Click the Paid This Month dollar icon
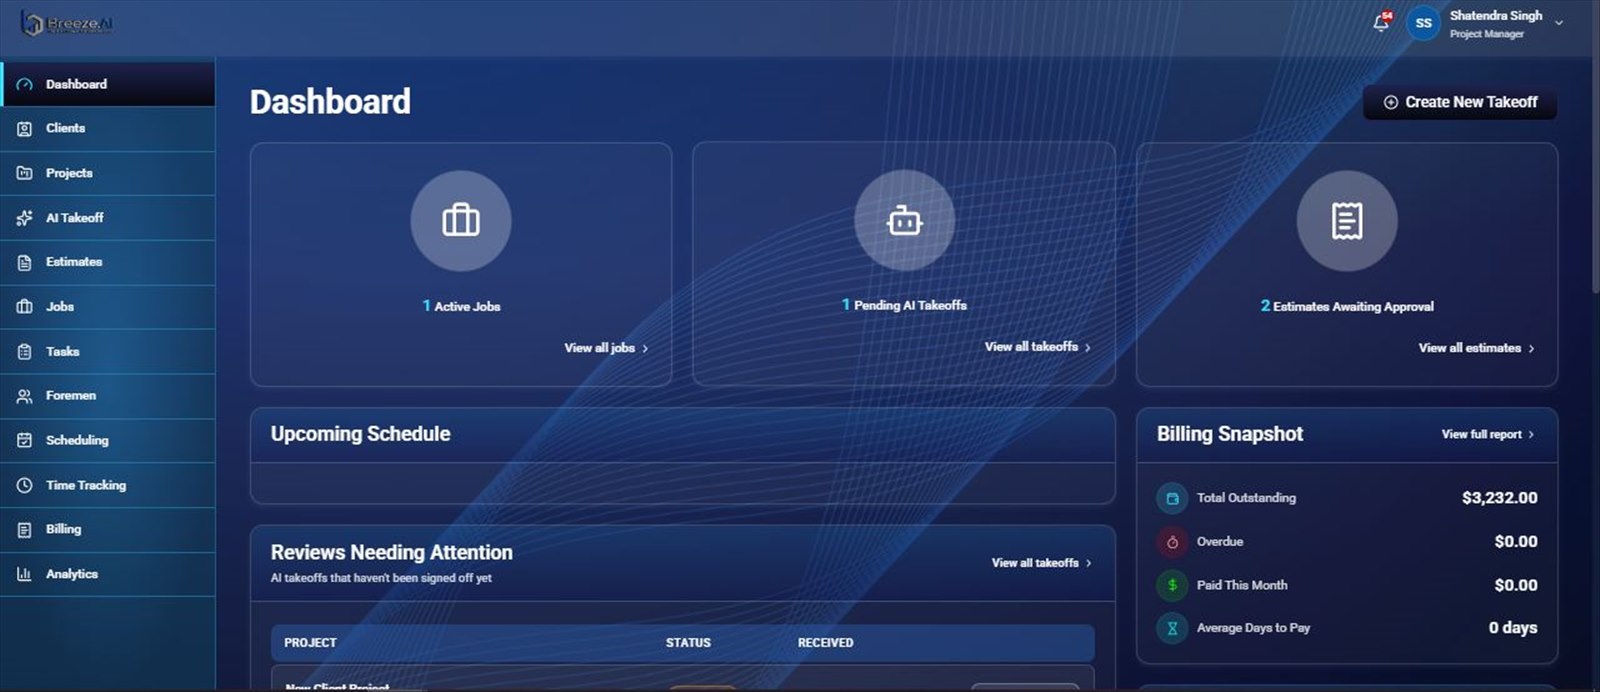The width and height of the screenshot is (1600, 692). pos(1172,585)
